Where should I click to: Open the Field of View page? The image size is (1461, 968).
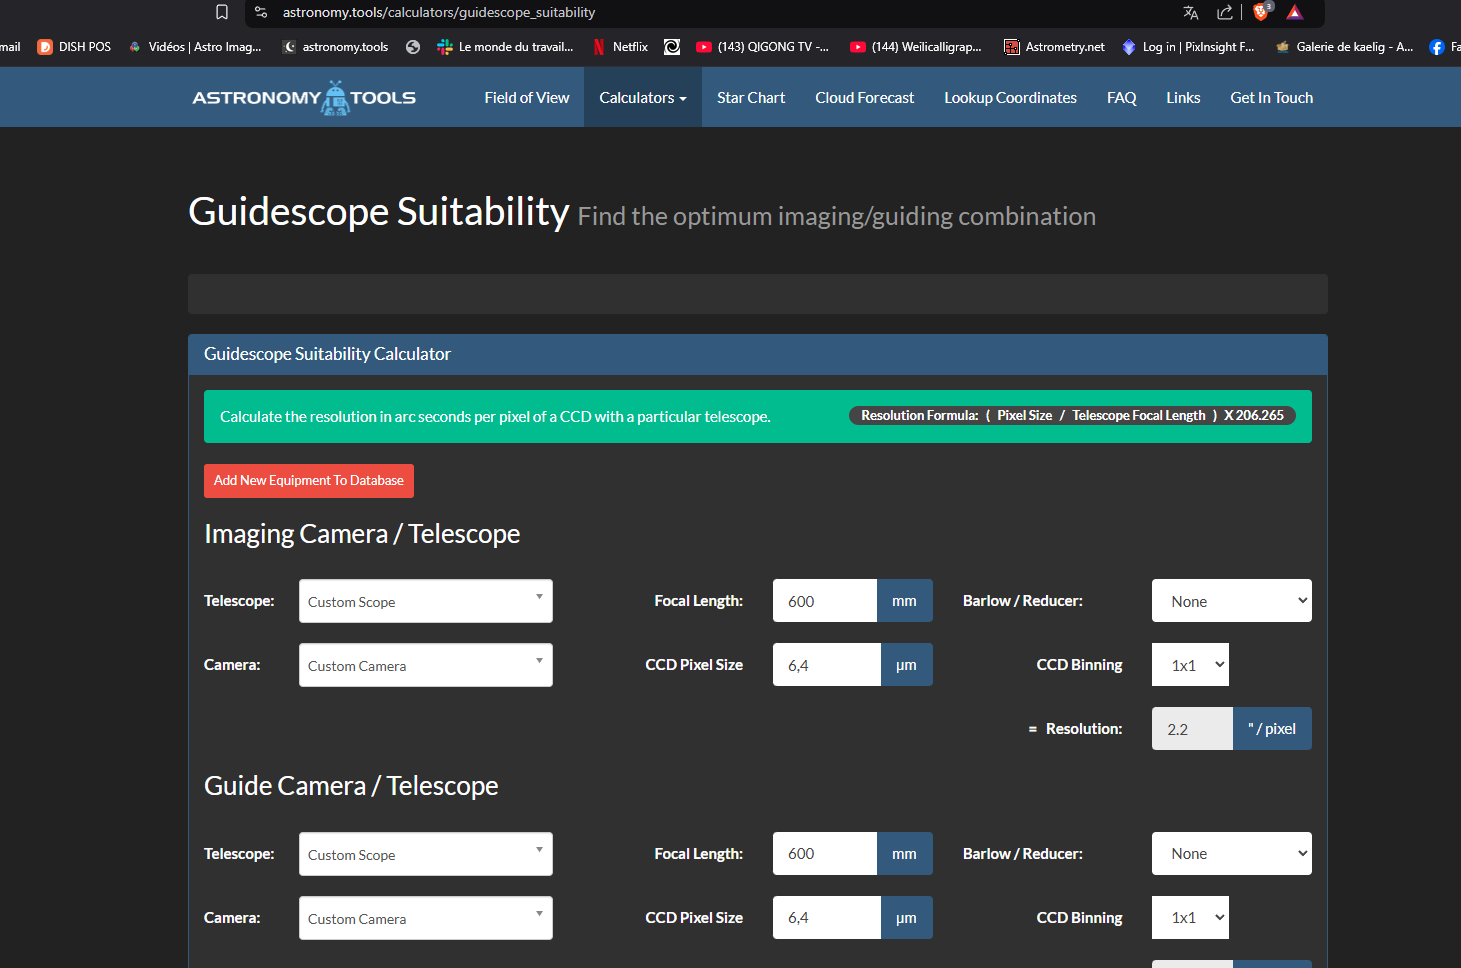[x=527, y=98]
